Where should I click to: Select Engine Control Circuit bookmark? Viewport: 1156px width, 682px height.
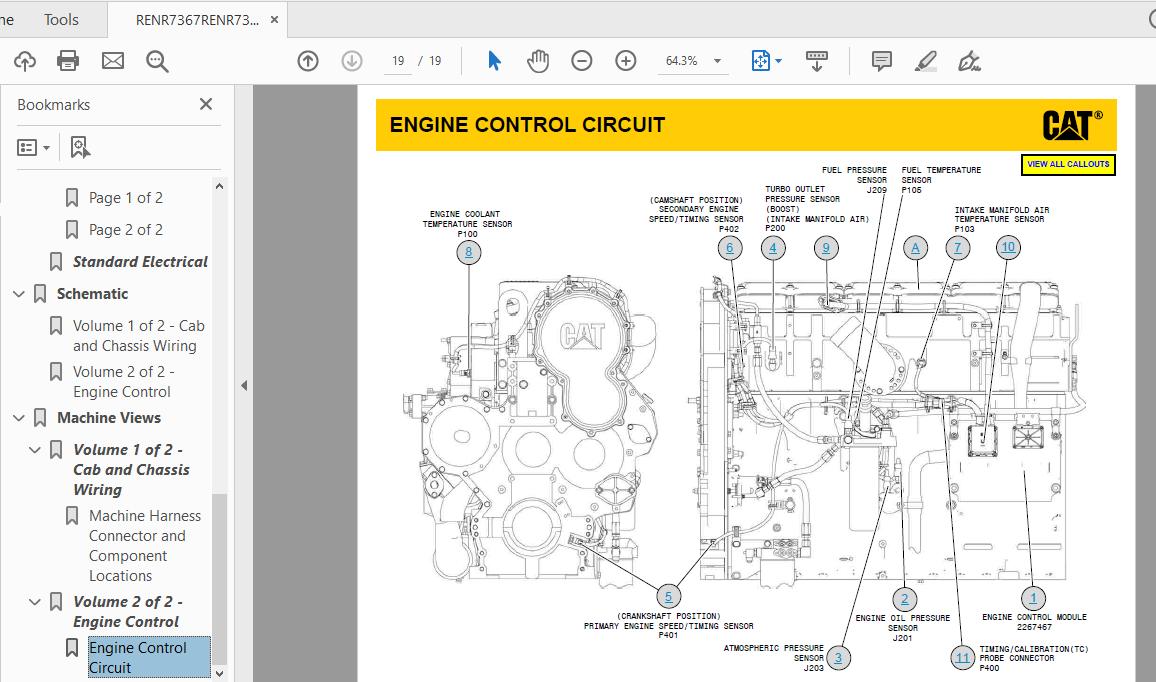(148, 657)
